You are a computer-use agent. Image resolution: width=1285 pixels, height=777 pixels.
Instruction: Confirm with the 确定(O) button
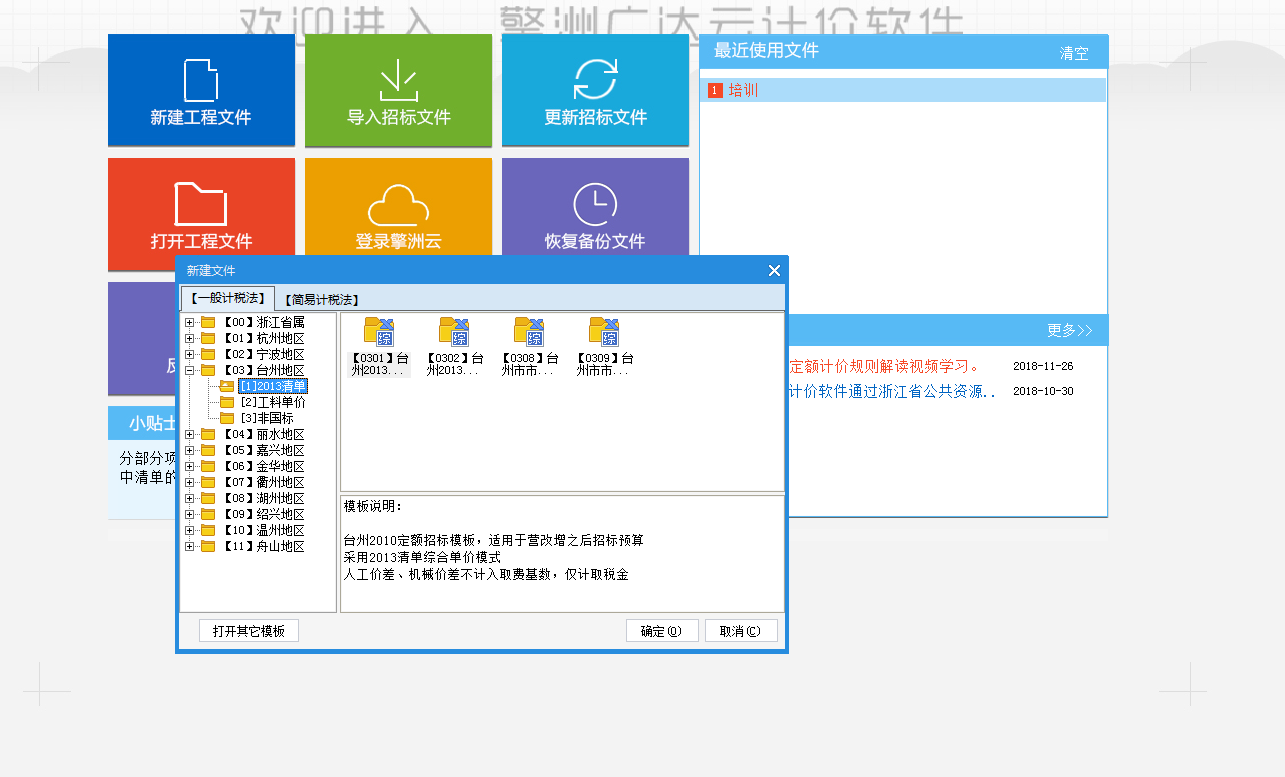[x=662, y=631]
